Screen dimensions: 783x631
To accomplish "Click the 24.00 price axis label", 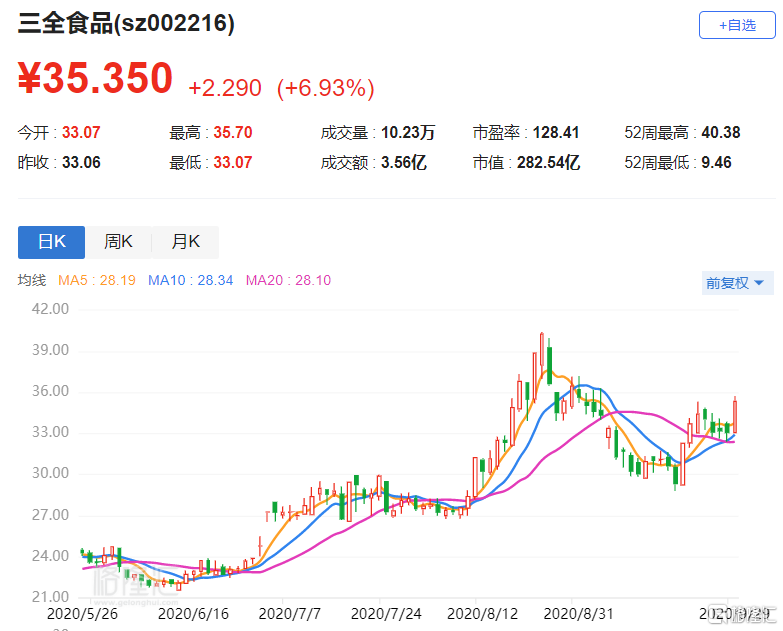I will (50, 555).
